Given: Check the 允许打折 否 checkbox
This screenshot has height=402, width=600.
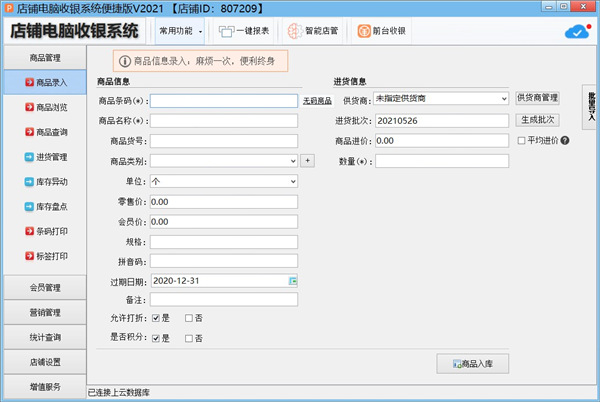Looking at the screenshot, I should (189, 318).
